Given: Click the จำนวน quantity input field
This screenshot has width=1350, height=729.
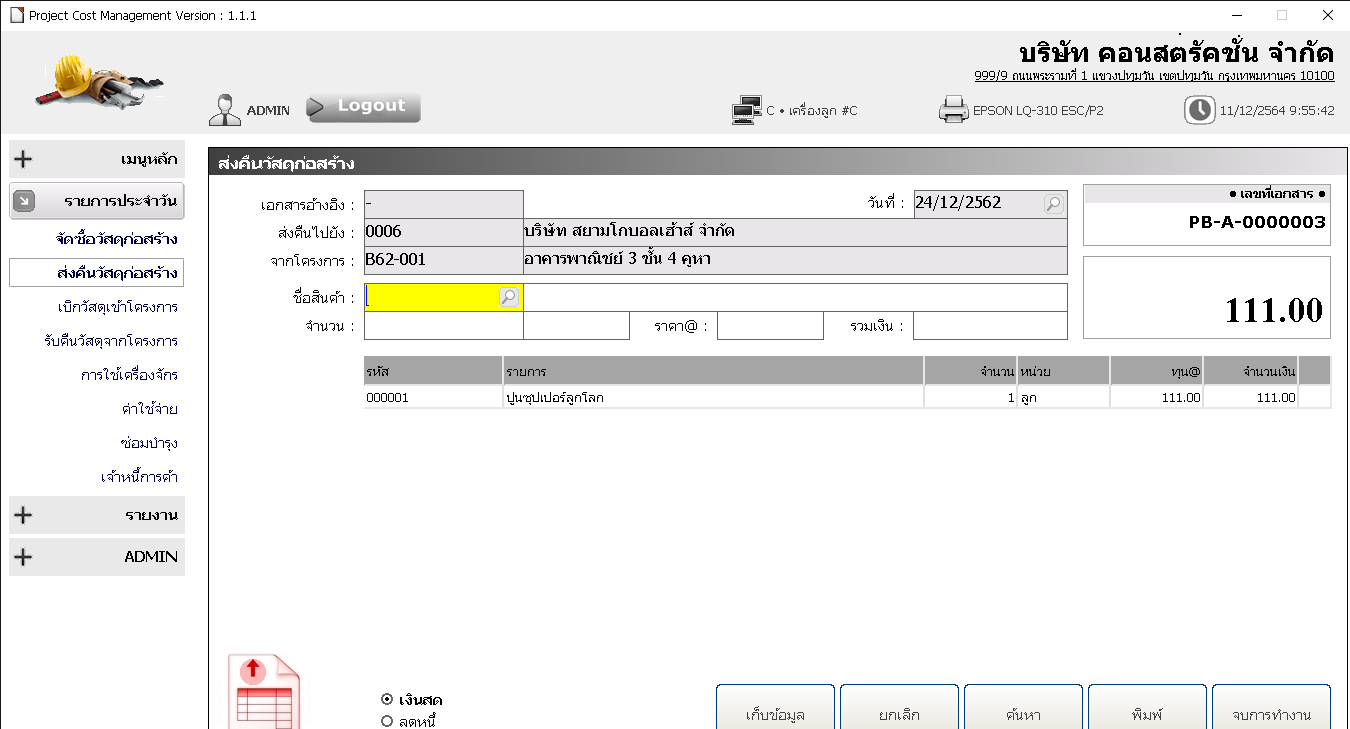Looking at the screenshot, I should click(443, 326).
